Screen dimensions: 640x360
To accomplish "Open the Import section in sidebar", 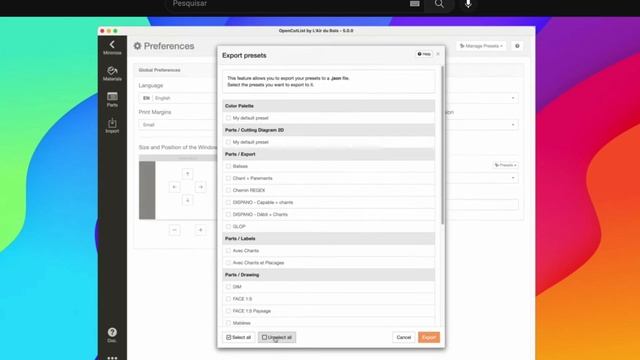I will (112, 125).
